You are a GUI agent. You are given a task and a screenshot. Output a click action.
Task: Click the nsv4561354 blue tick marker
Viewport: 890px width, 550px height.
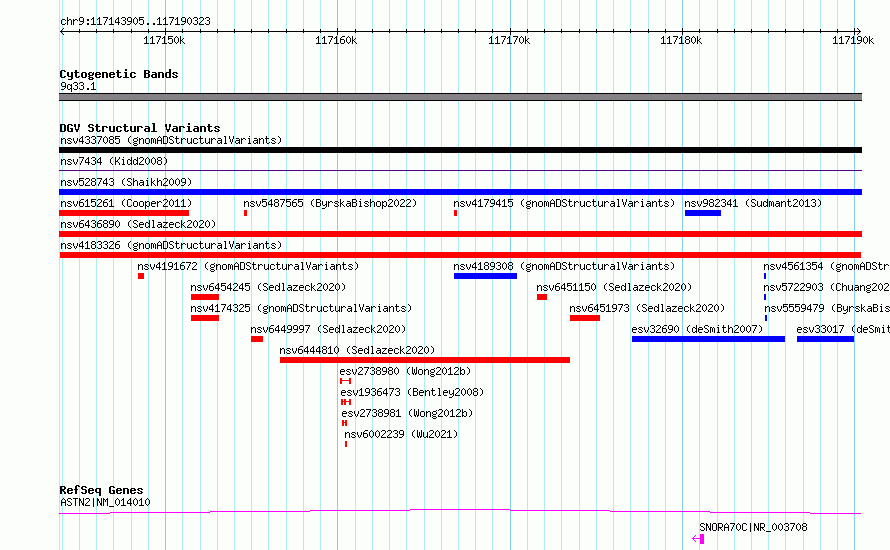pyautogui.click(x=765, y=276)
